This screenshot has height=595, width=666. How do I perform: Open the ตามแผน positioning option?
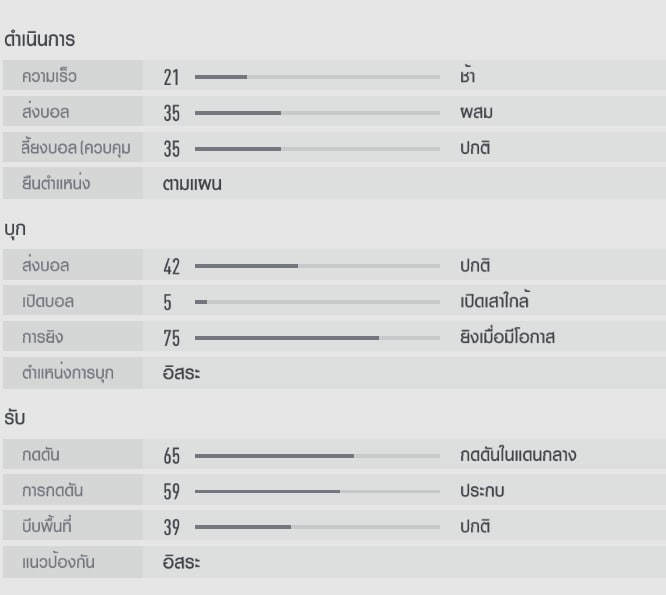pyautogui.click(x=192, y=184)
